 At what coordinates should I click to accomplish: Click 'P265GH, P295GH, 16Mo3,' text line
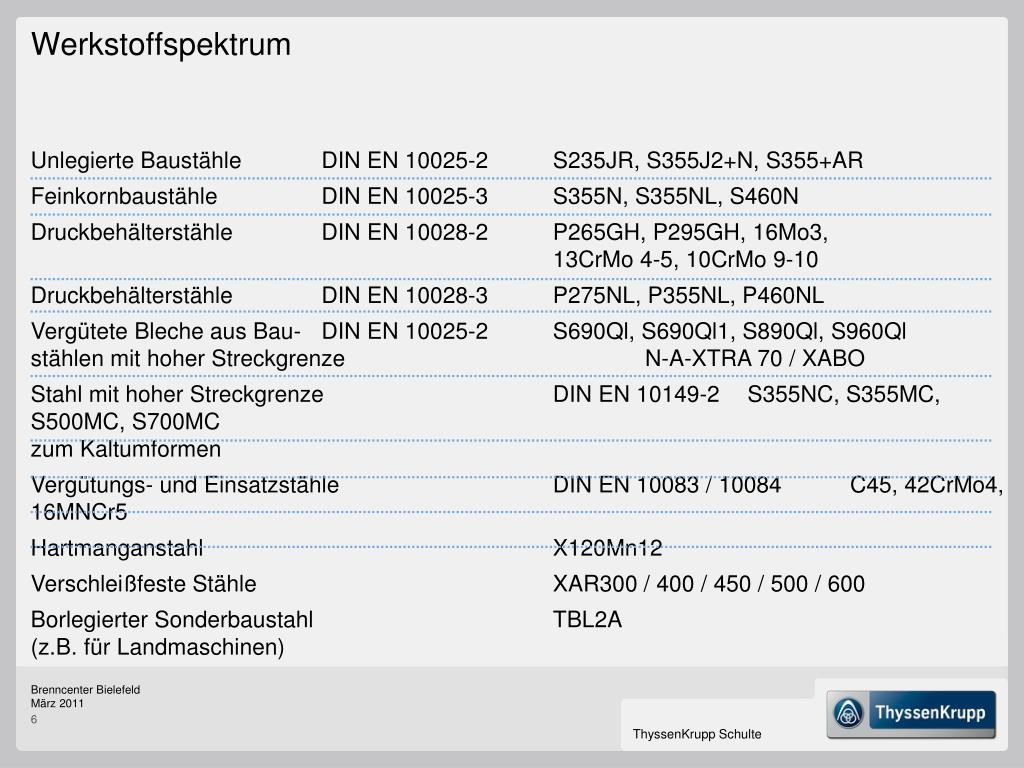coord(690,232)
